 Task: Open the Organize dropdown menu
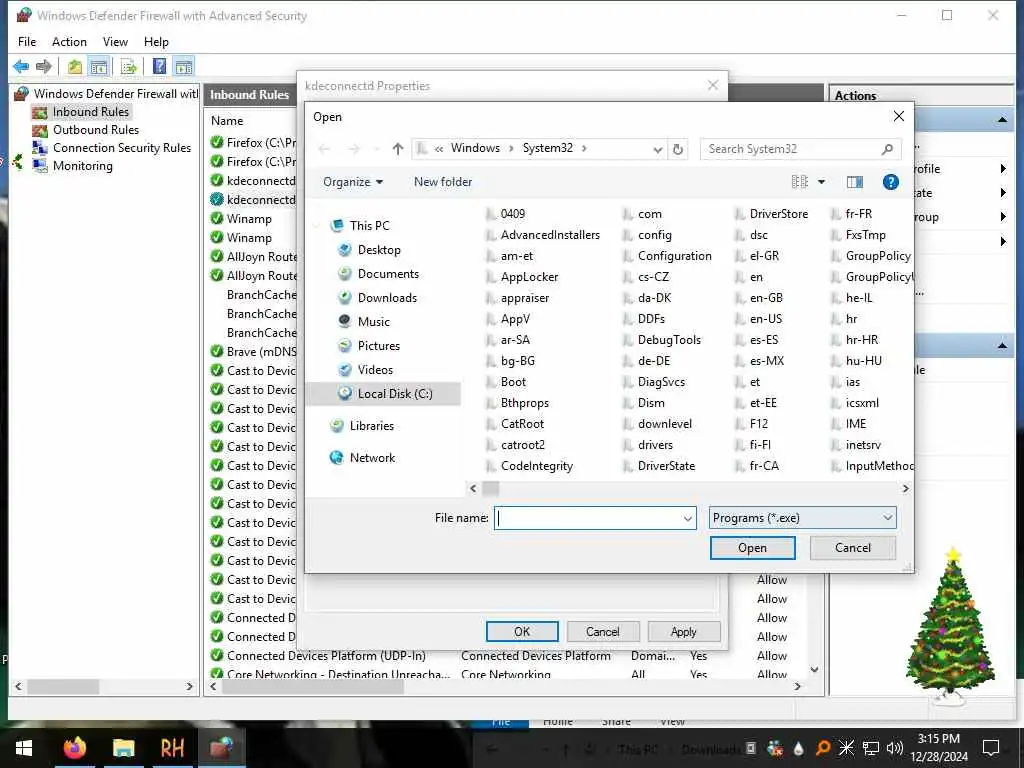(353, 182)
